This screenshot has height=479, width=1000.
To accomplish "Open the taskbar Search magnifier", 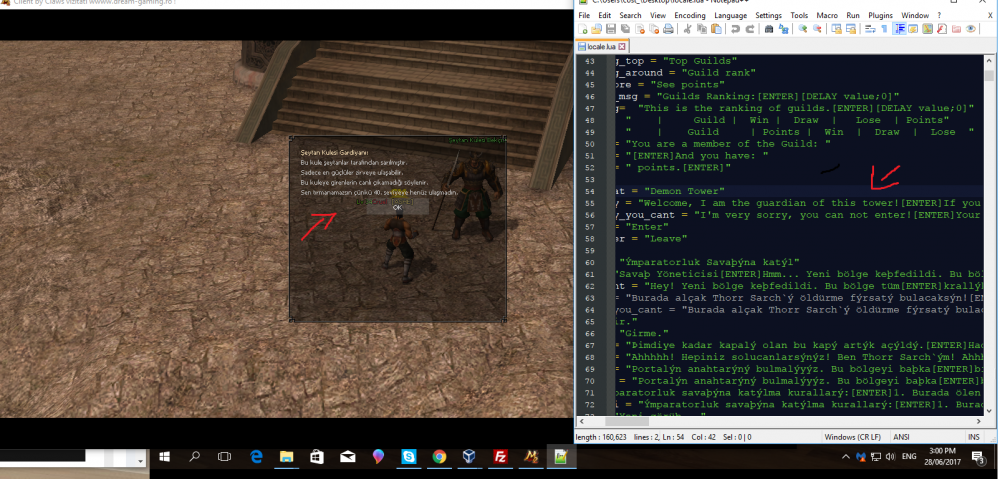I will [195, 457].
